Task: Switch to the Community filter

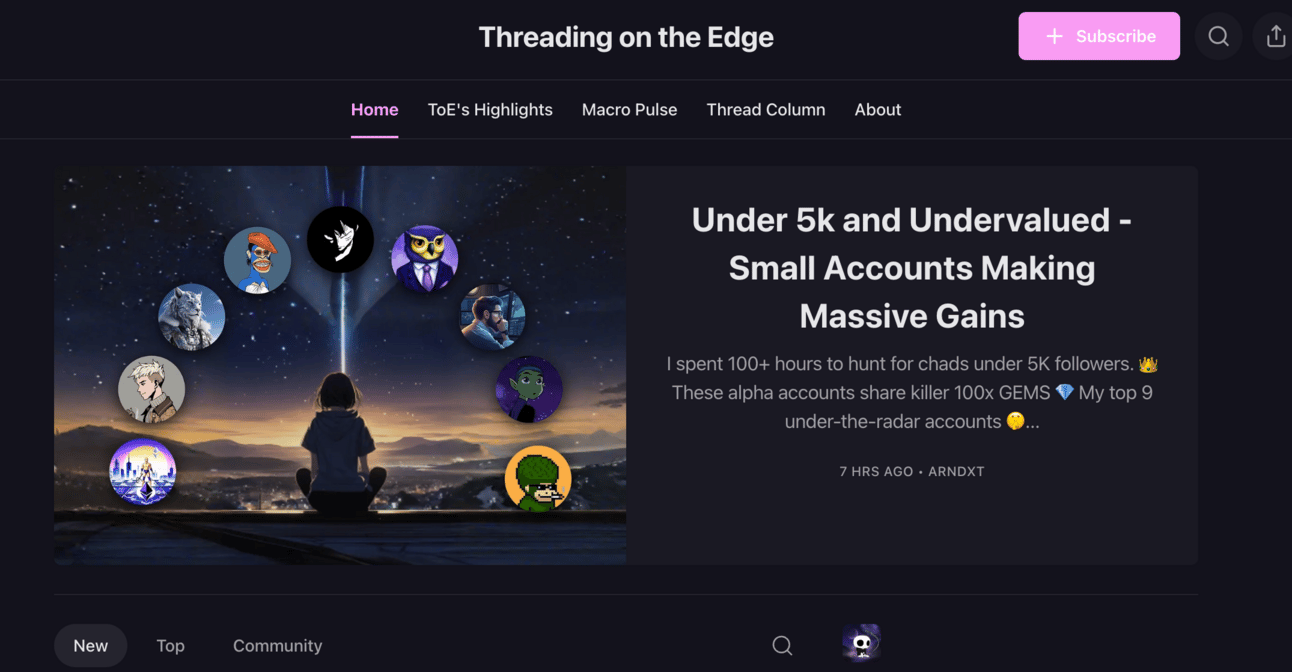Action: 277,646
